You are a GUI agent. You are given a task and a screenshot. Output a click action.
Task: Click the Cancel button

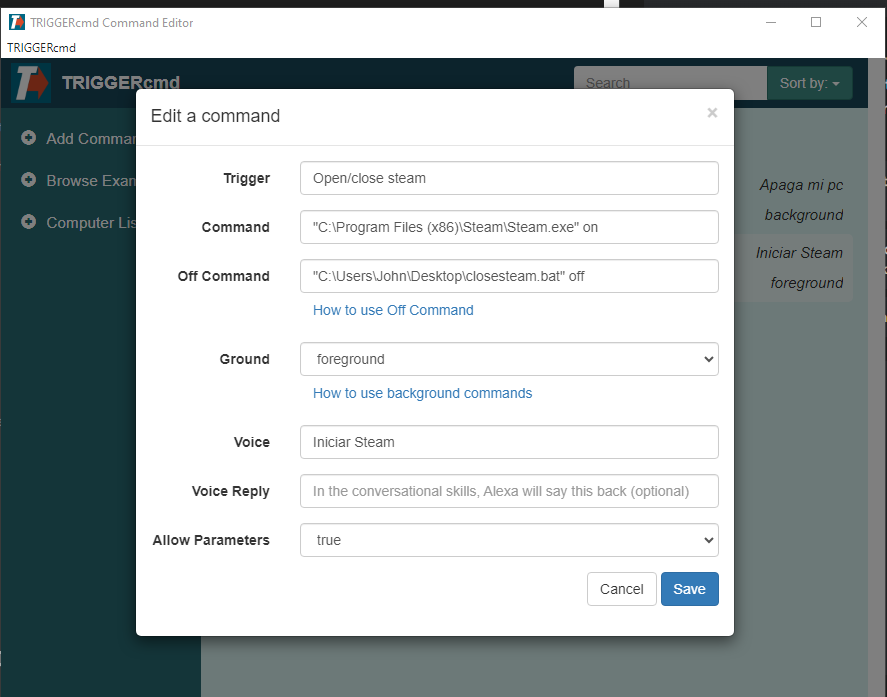pyautogui.click(x=622, y=589)
